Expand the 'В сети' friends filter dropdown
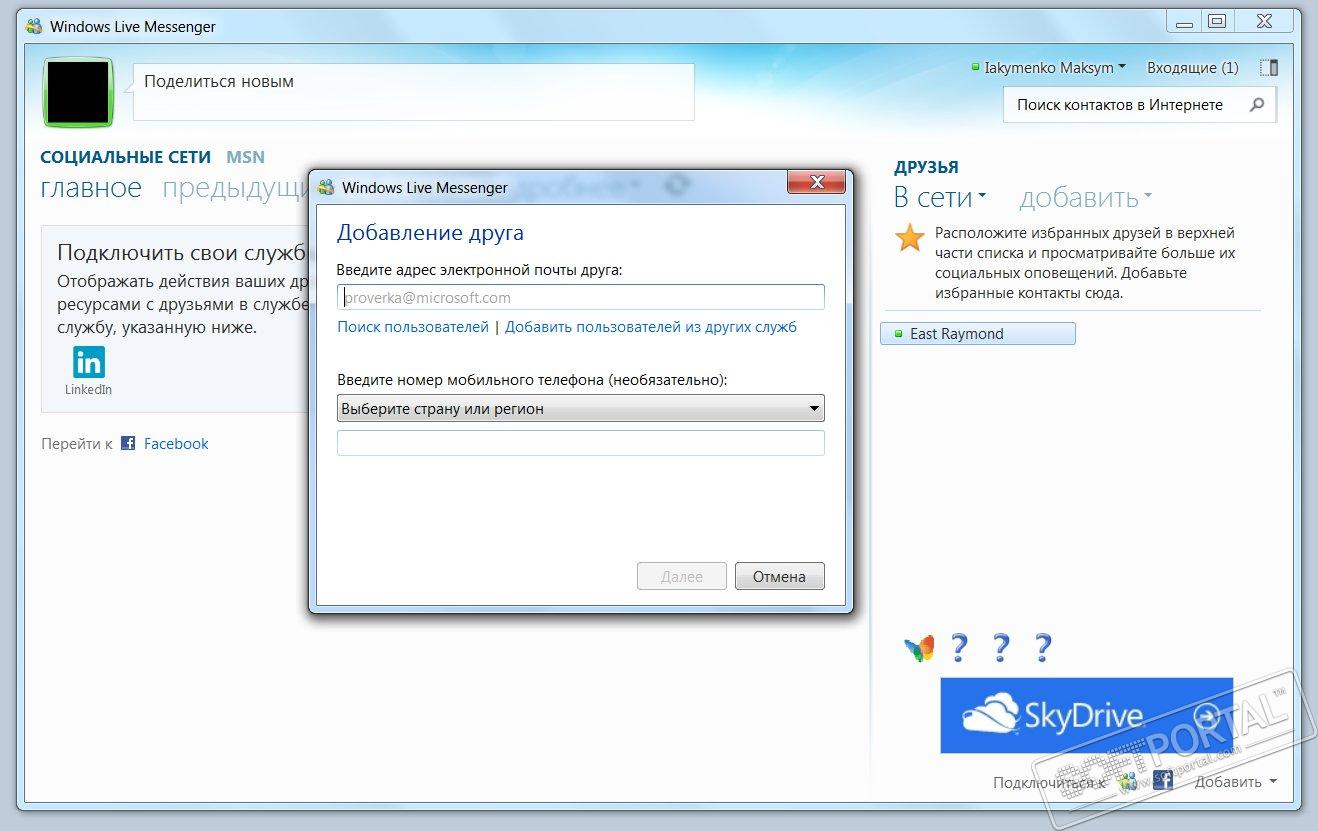 (939, 198)
